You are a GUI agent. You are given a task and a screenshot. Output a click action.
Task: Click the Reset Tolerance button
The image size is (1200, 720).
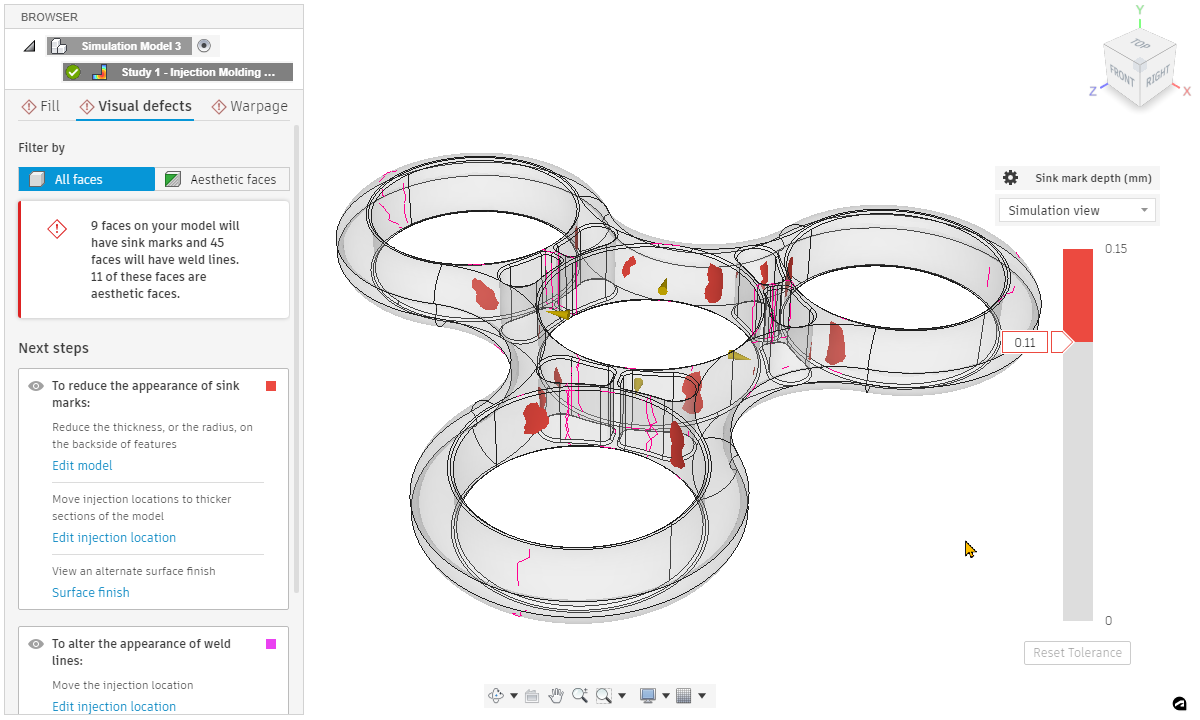[1077, 653]
